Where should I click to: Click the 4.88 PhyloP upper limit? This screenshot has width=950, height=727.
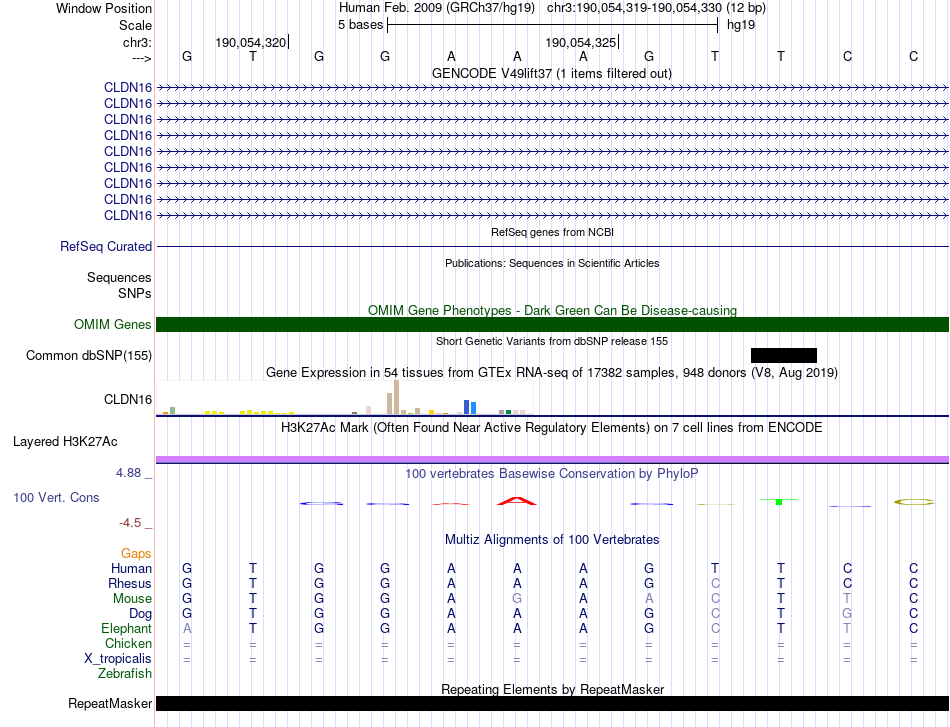pos(128,473)
